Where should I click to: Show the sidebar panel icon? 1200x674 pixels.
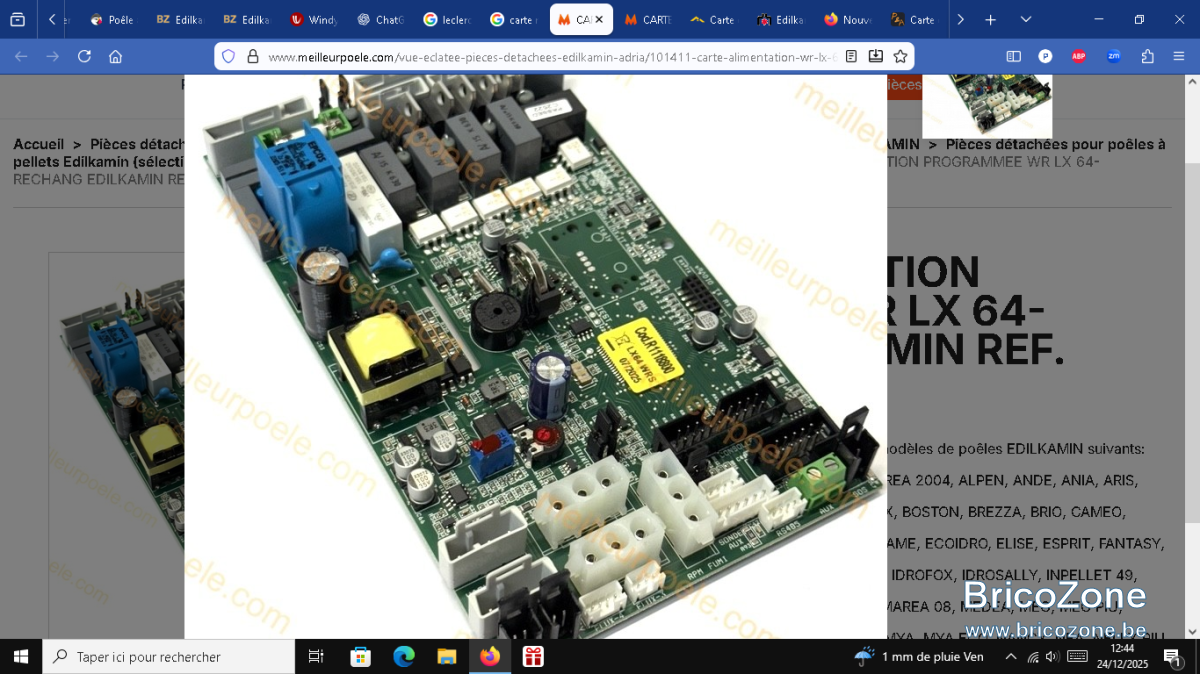click(1013, 57)
